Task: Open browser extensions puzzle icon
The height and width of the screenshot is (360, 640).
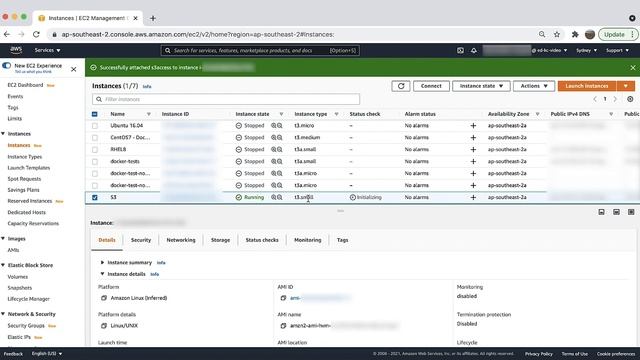Action: (x=575, y=34)
